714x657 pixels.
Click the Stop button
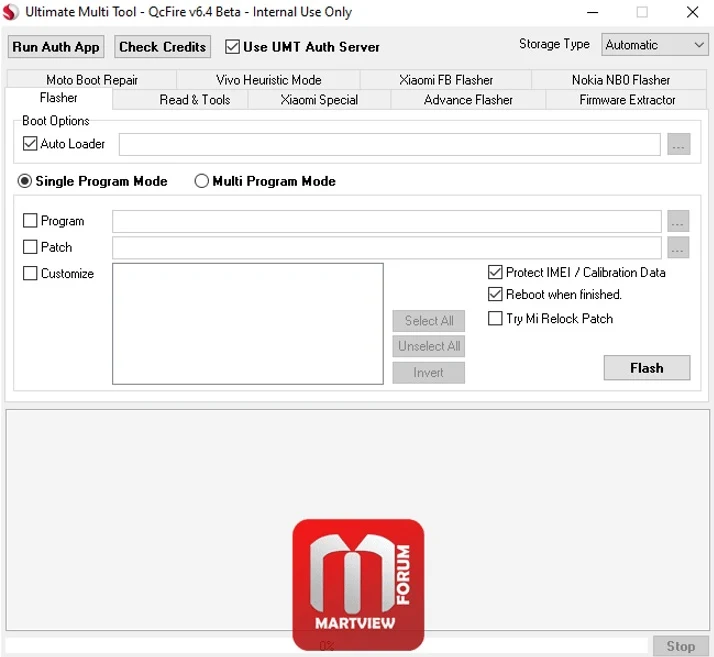[x=681, y=646]
